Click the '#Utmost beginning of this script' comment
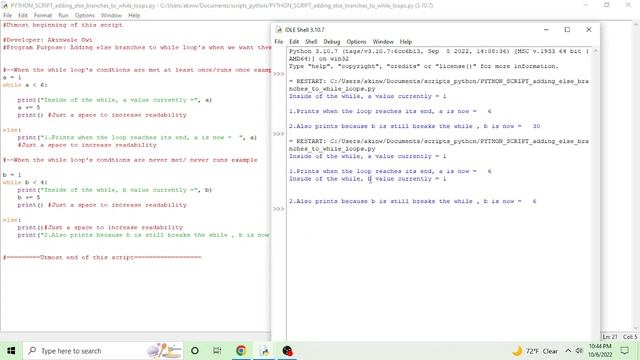 (x=63, y=25)
